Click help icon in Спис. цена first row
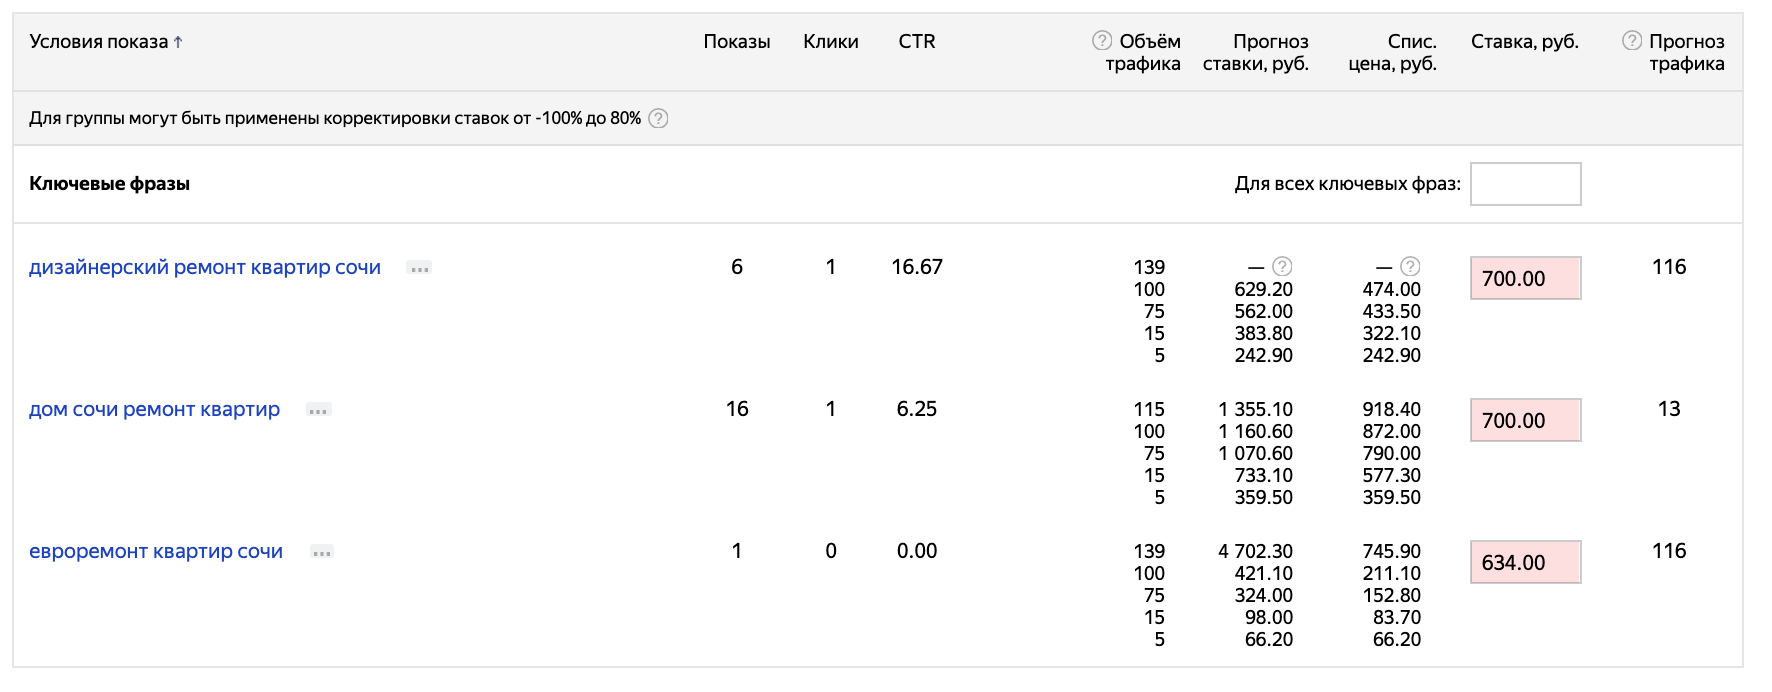This screenshot has width=1772, height=692. 1410,266
